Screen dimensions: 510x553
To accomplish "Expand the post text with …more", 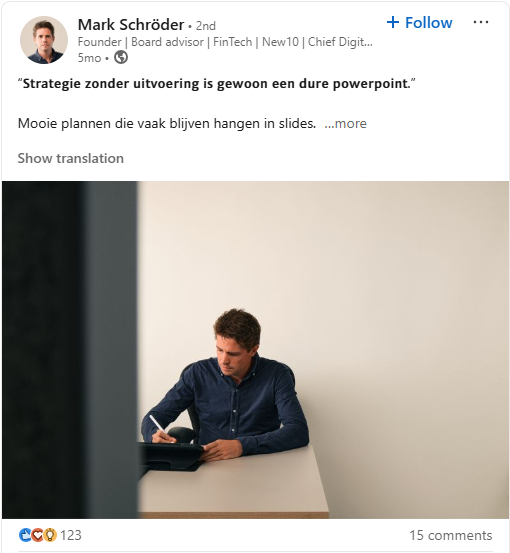I will pyautogui.click(x=345, y=123).
